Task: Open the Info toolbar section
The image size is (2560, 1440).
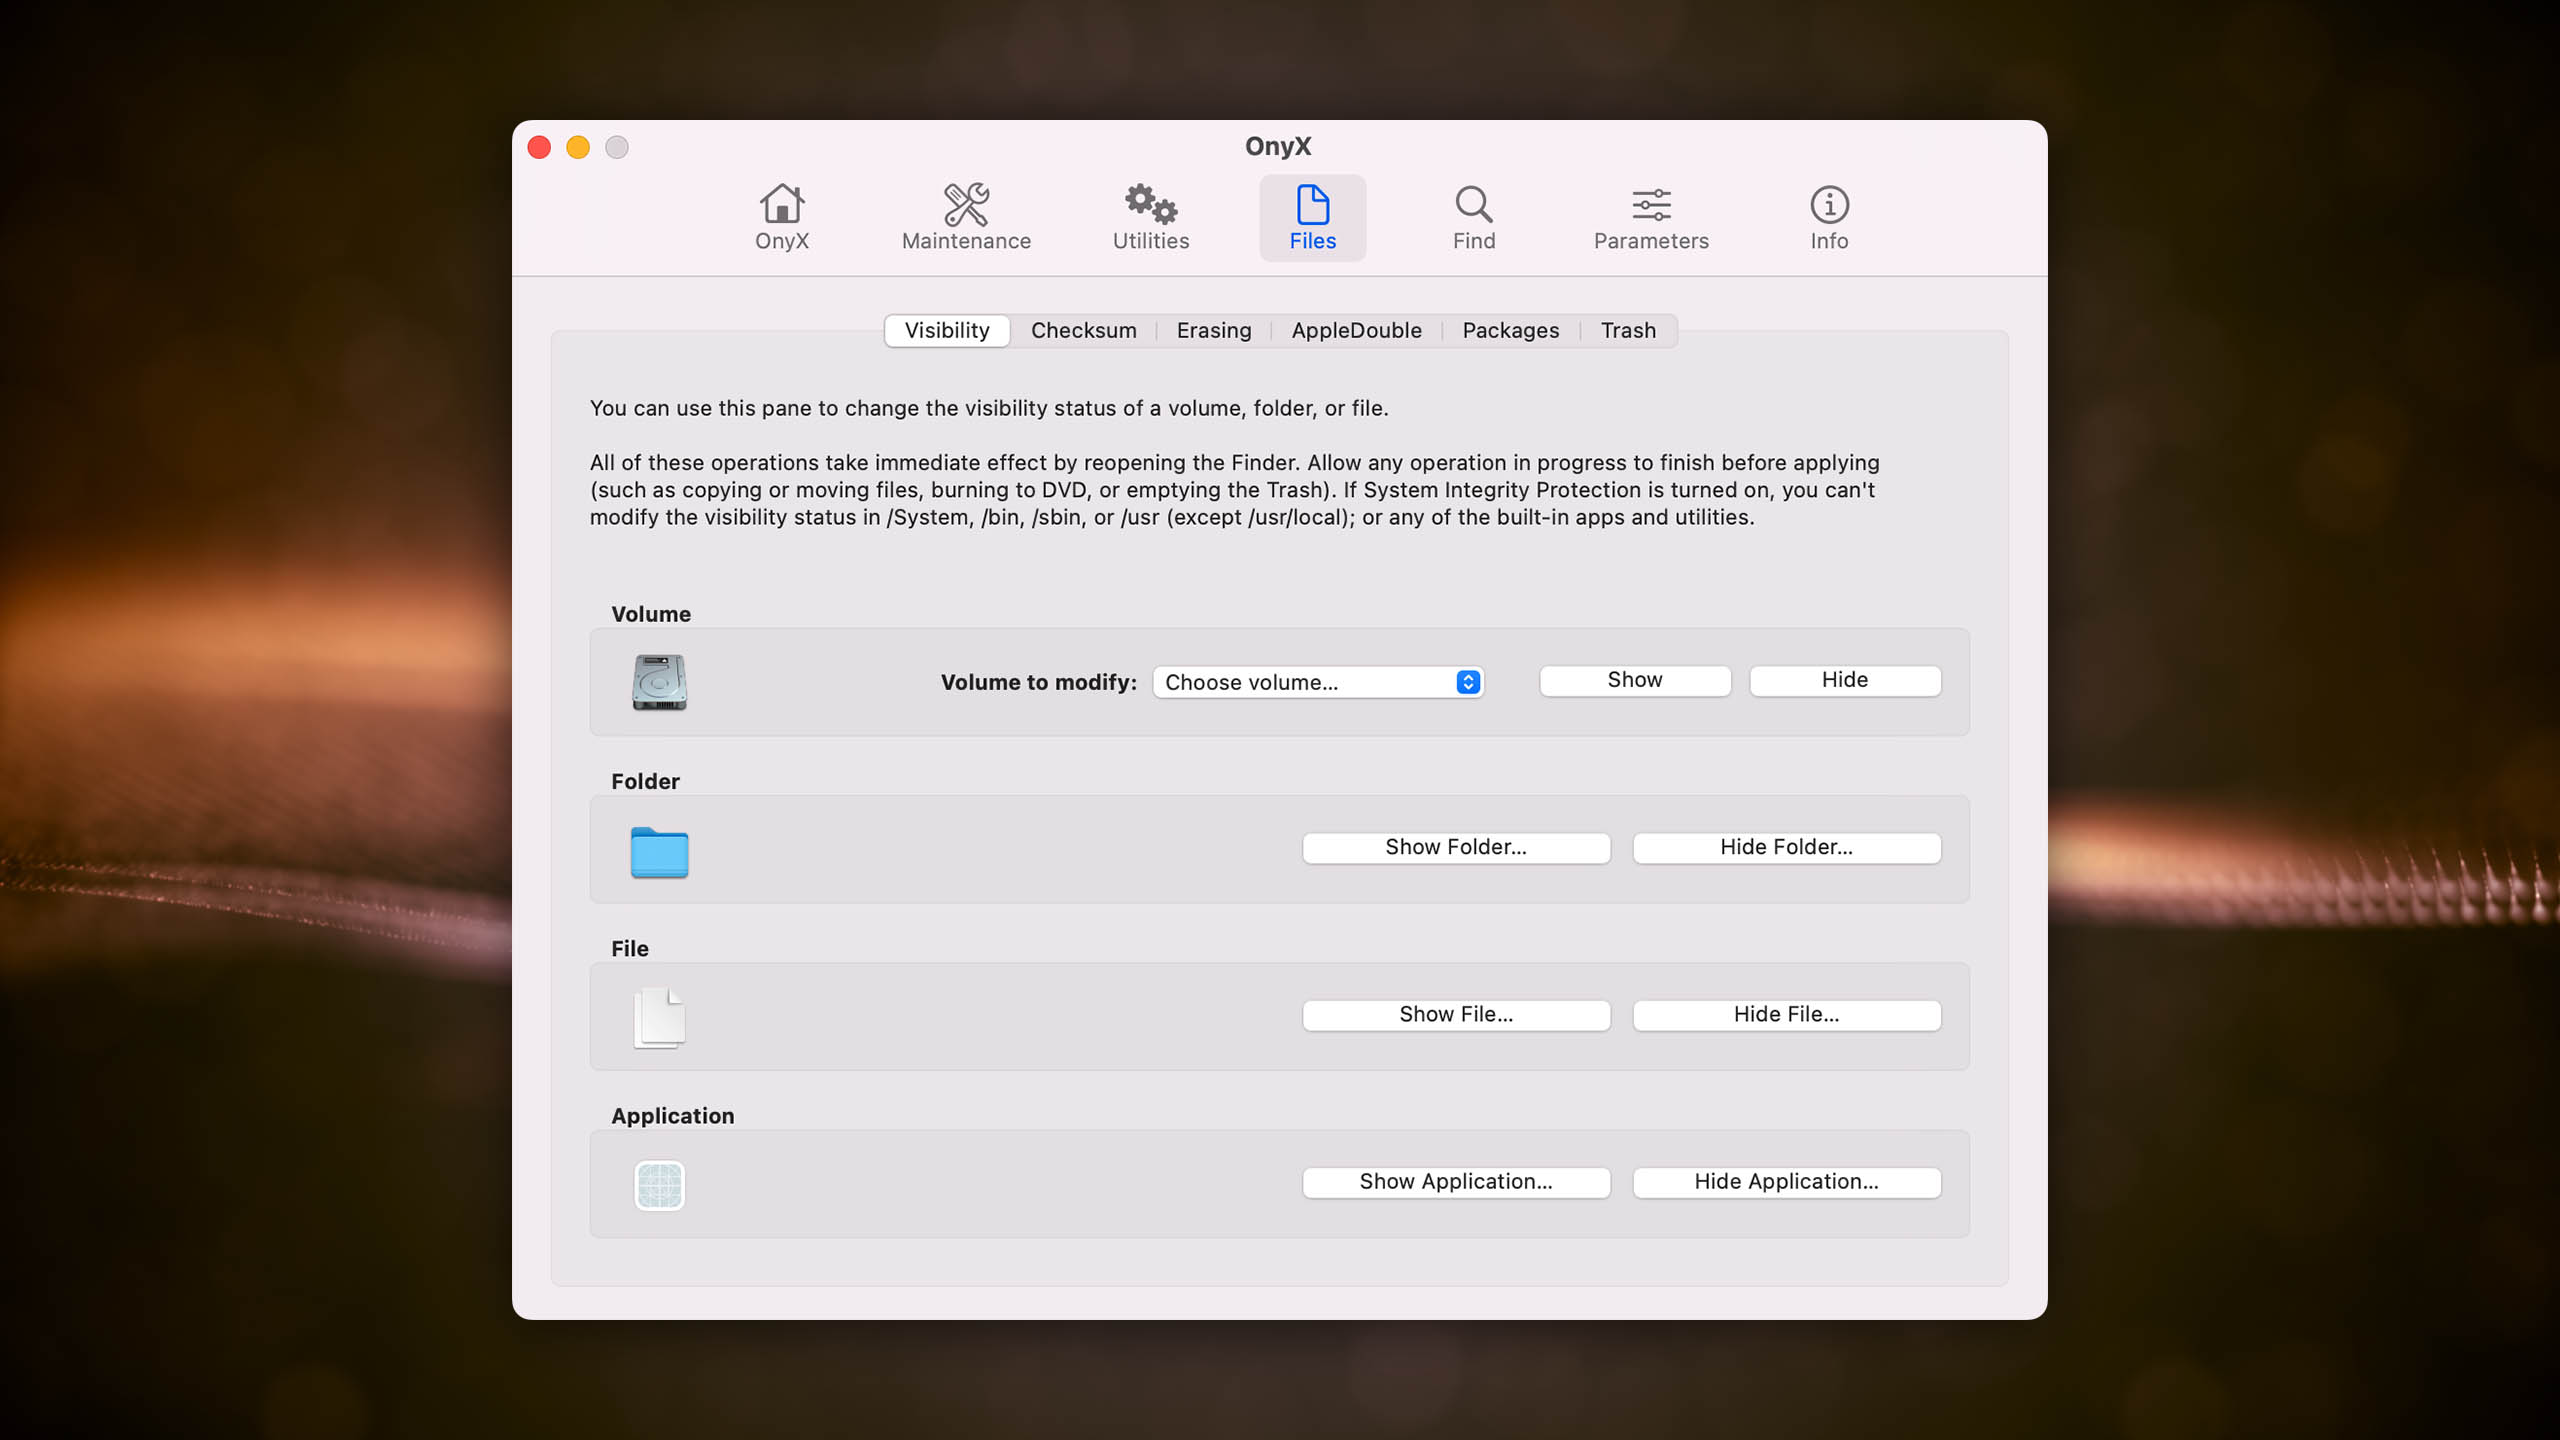Action: click(x=1829, y=218)
